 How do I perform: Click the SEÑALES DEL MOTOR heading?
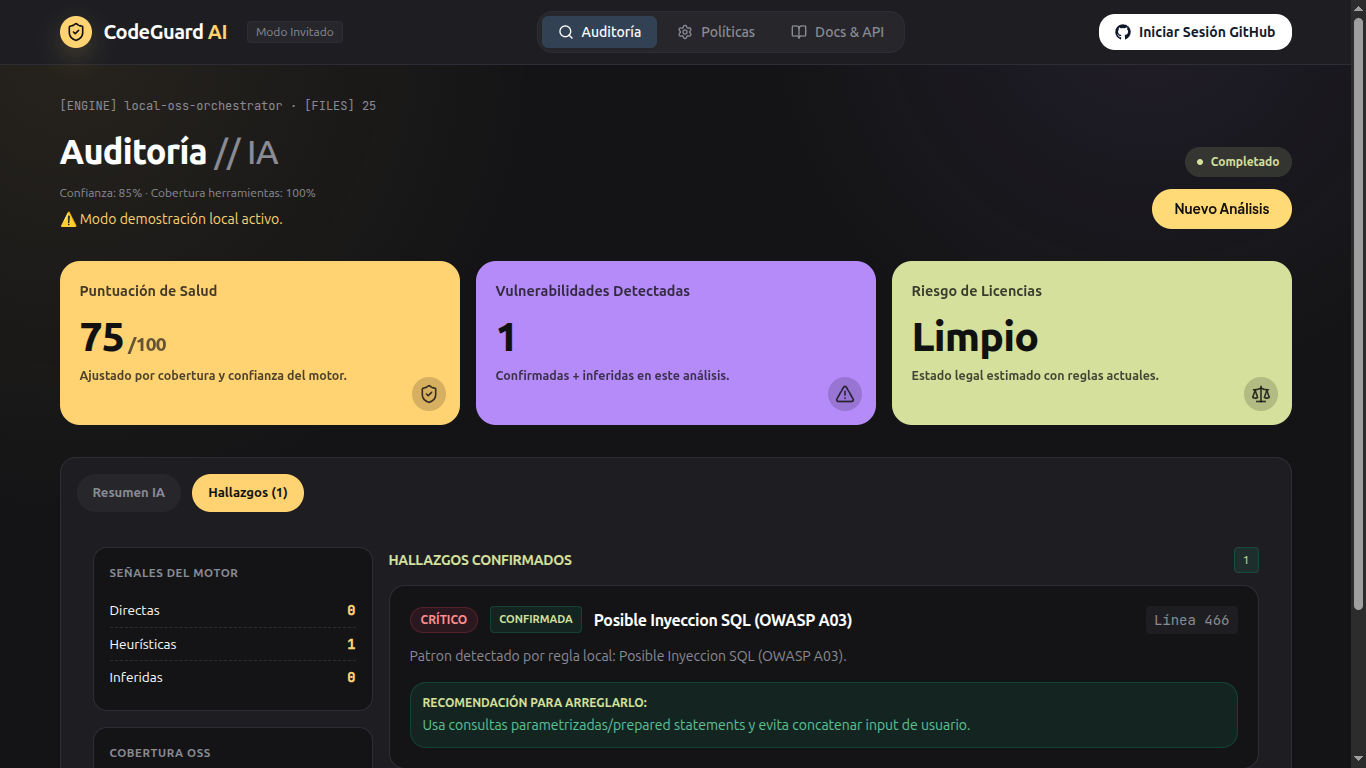pyautogui.click(x=174, y=573)
